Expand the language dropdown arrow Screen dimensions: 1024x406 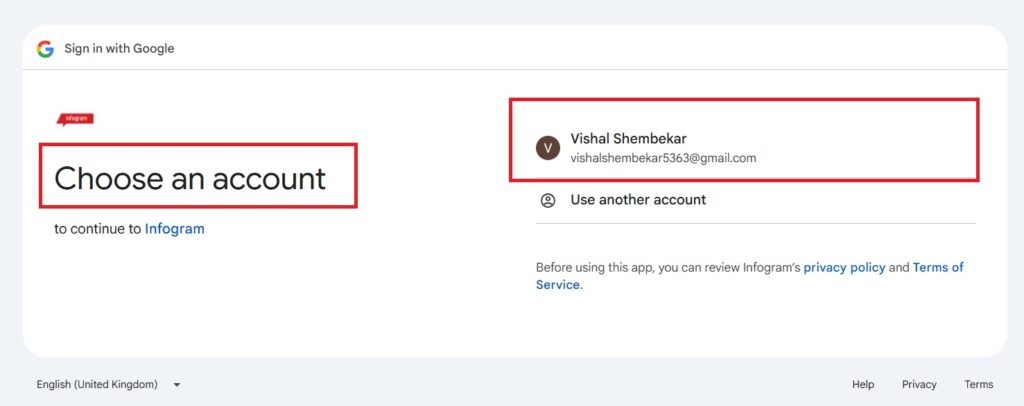176,385
